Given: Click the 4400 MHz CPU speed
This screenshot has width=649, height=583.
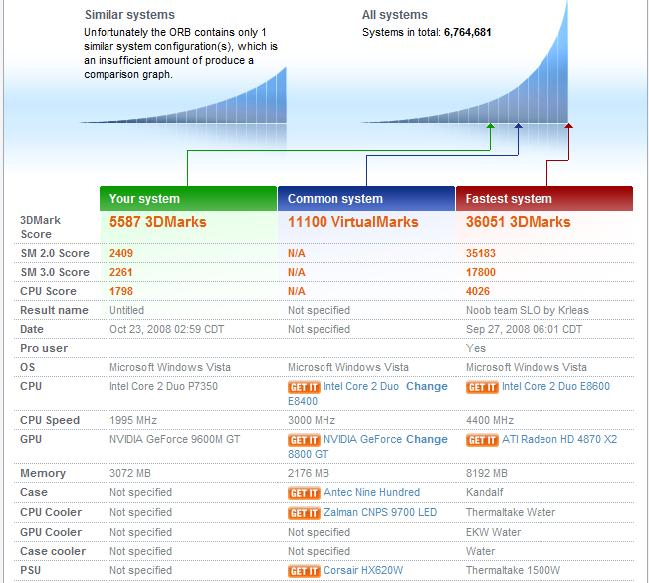Looking at the screenshot, I should [x=490, y=420].
